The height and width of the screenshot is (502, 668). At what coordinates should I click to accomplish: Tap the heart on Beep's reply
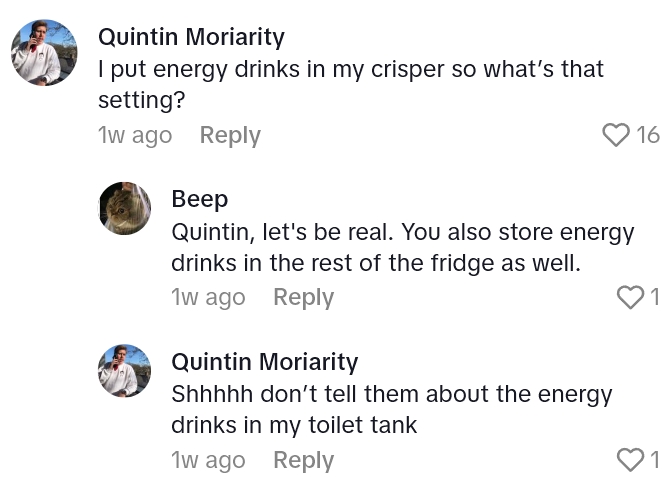630,297
